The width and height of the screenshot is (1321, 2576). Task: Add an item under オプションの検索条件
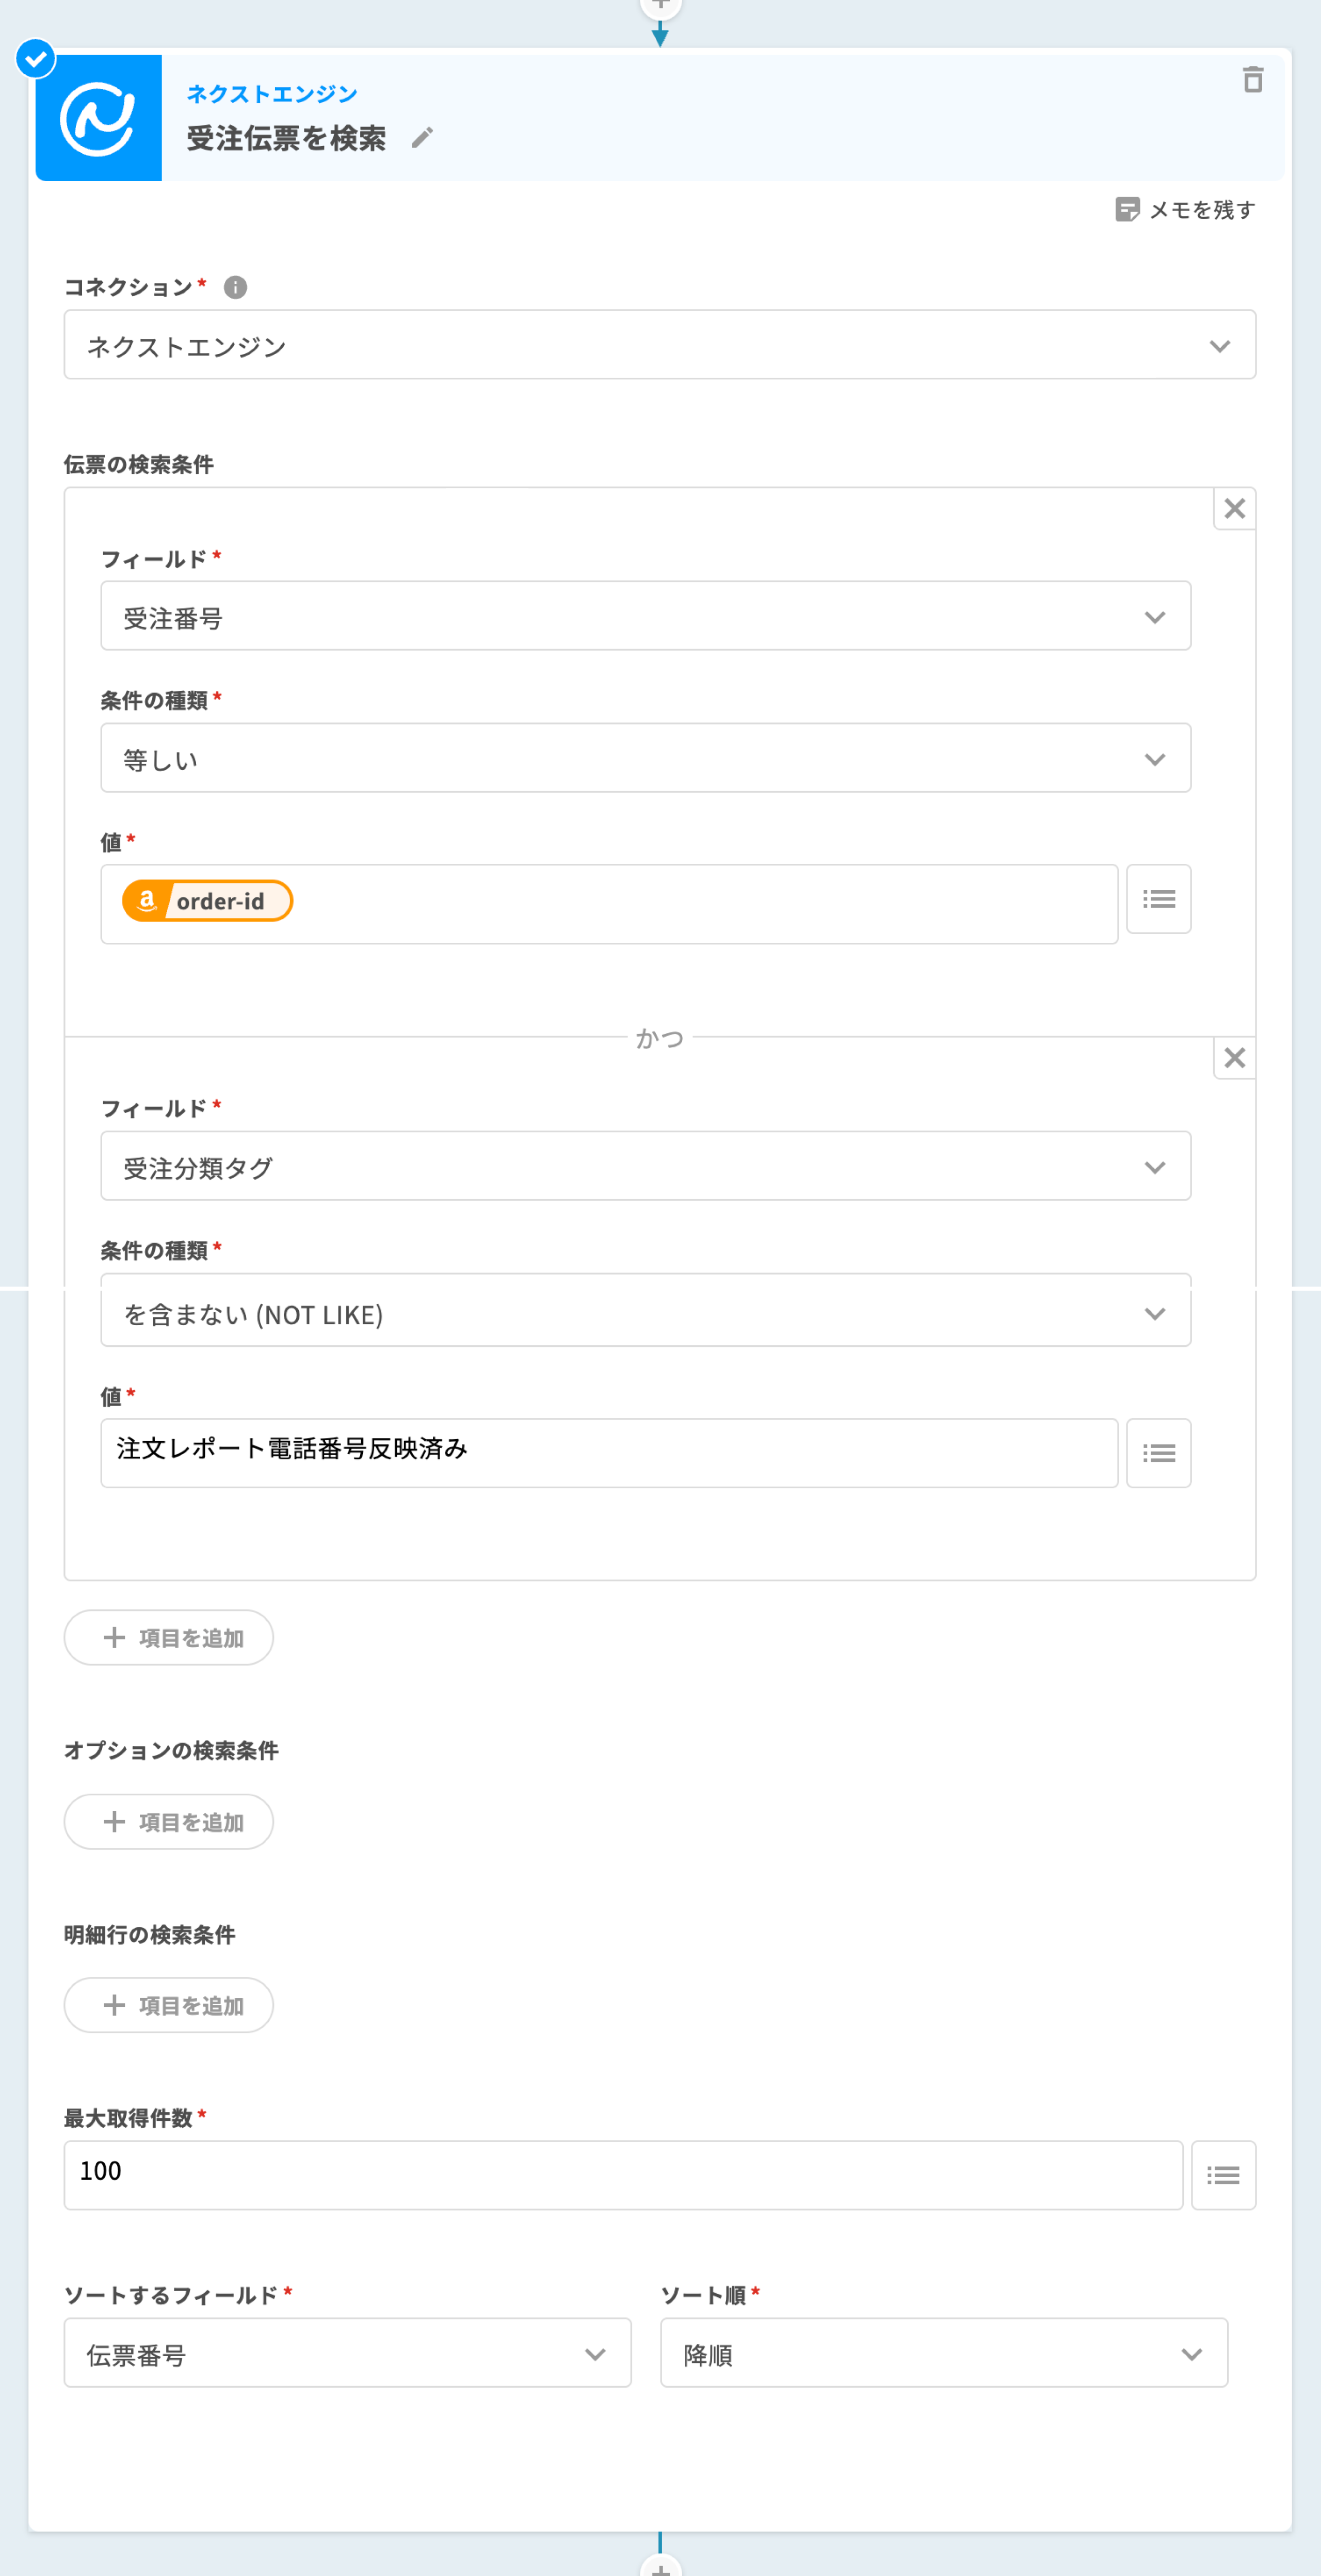coord(169,1821)
